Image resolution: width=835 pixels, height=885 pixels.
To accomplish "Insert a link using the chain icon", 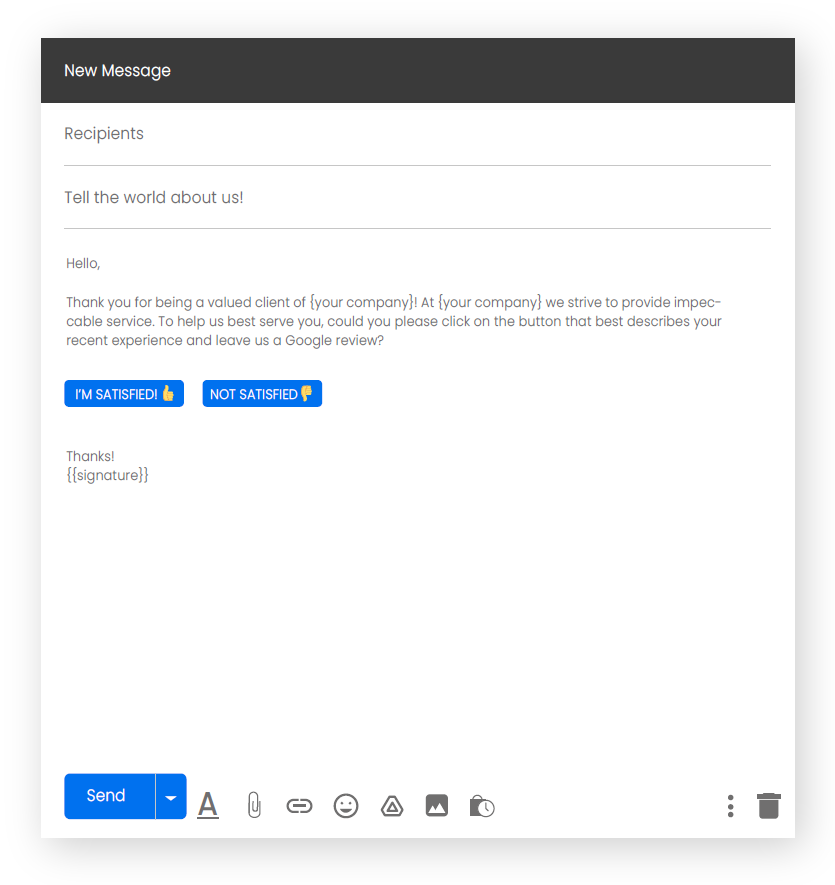I will point(299,806).
